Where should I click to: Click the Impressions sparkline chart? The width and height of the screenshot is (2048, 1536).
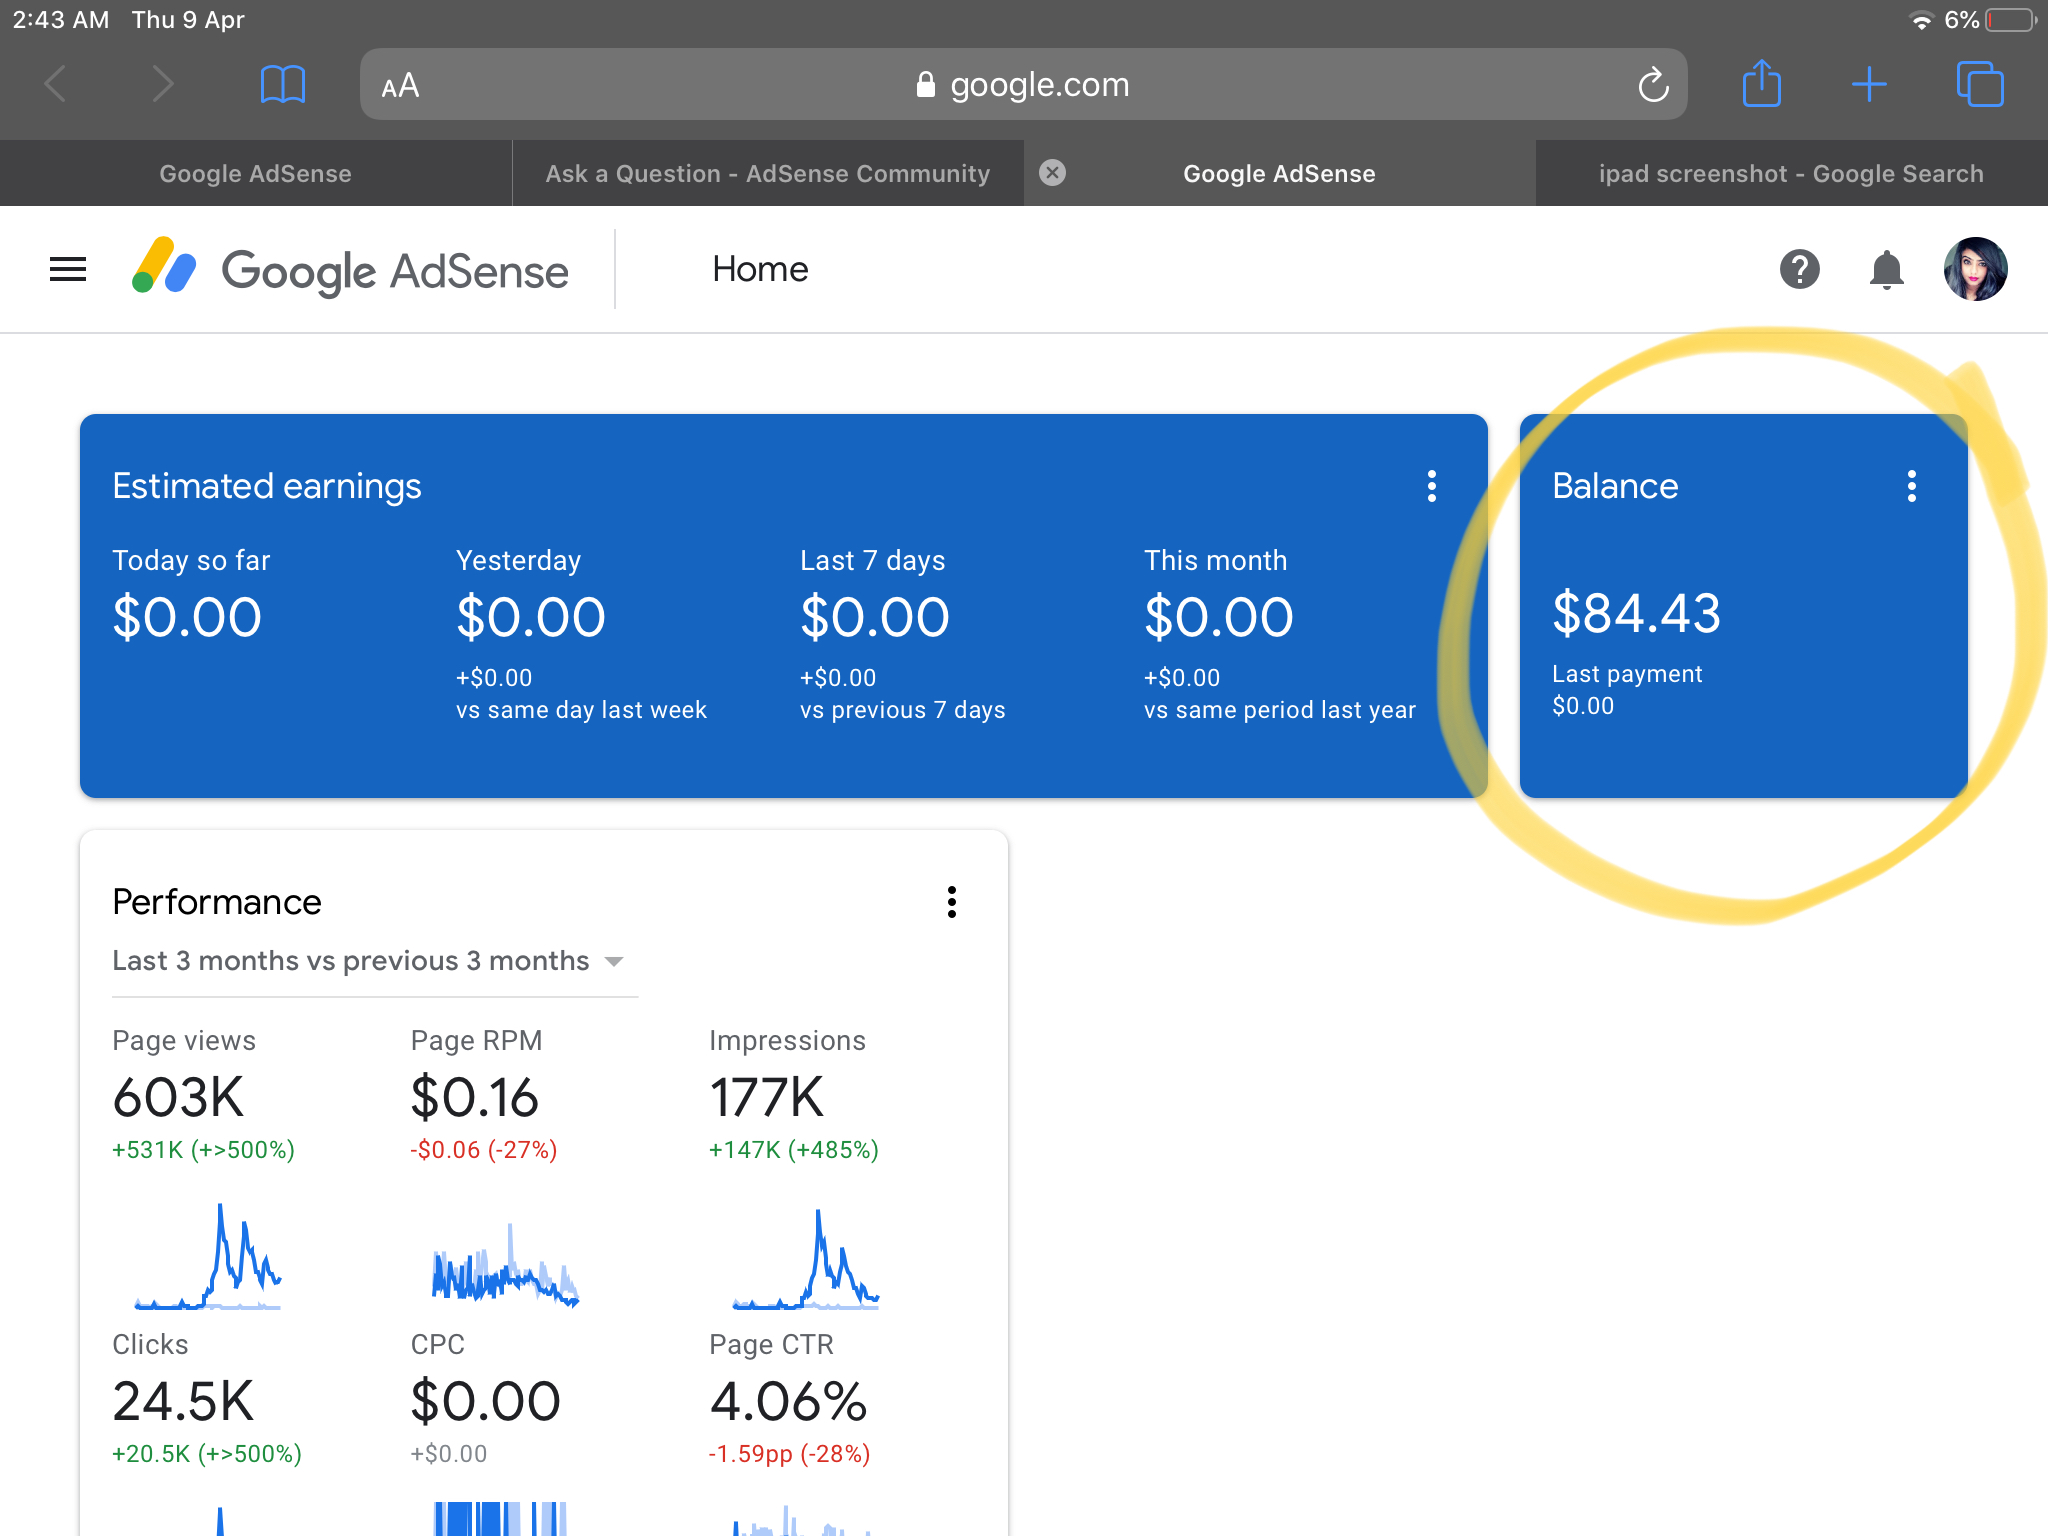tap(805, 1258)
